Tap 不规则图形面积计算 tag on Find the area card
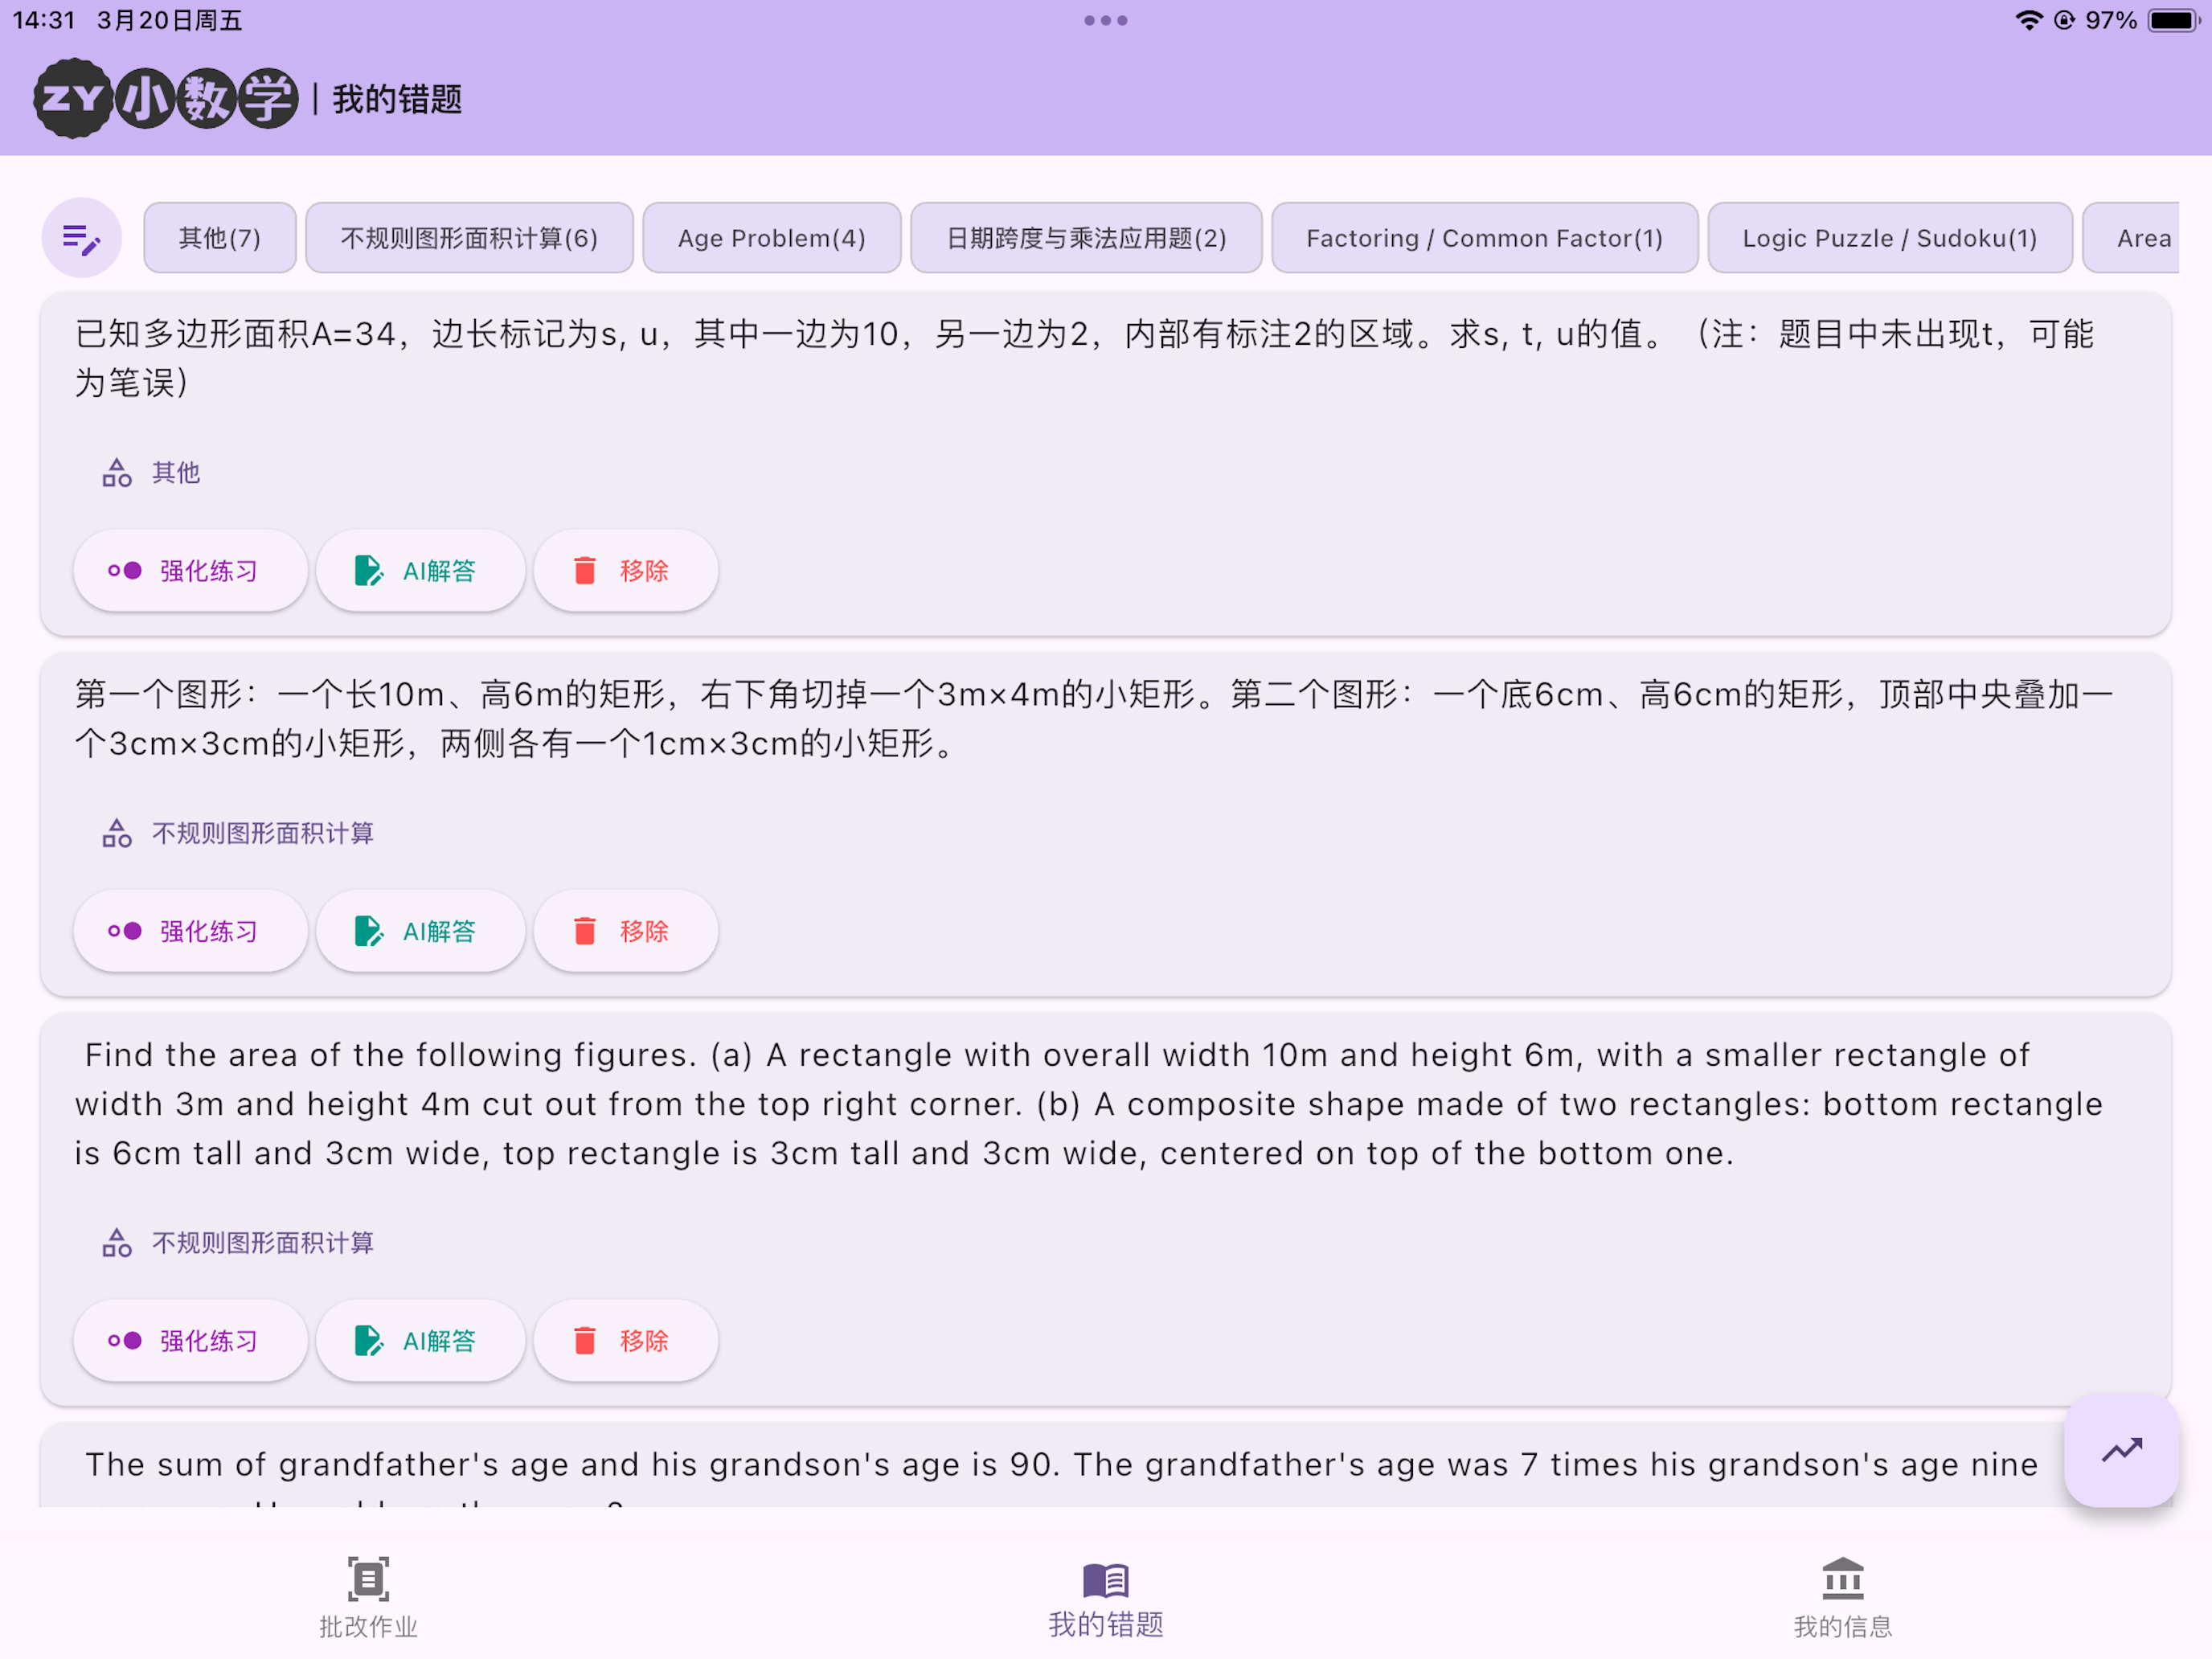Image resolution: width=2212 pixels, height=1659 pixels. click(238, 1243)
